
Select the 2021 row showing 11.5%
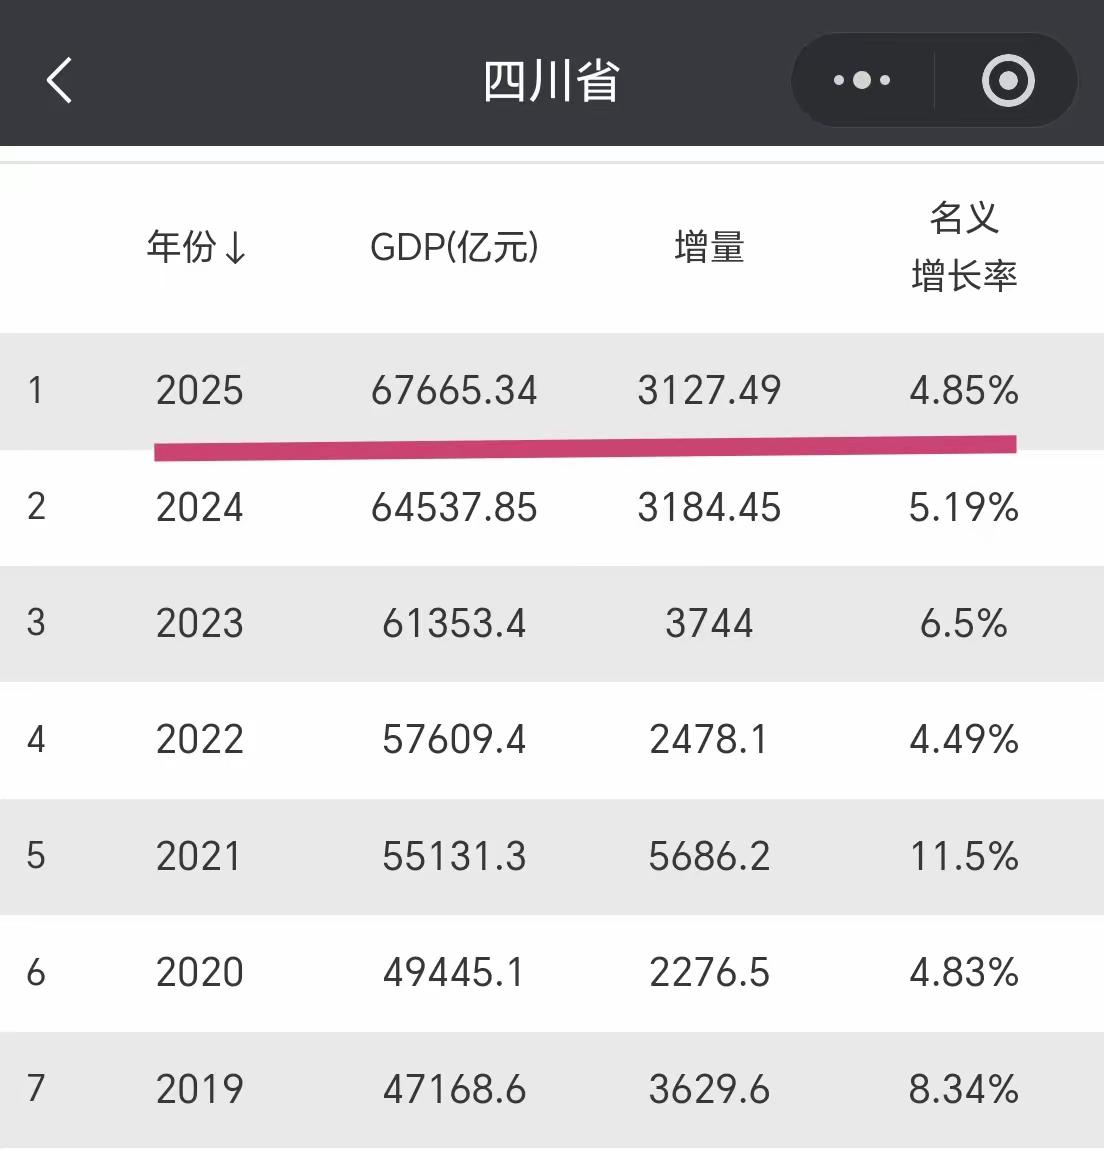552,856
